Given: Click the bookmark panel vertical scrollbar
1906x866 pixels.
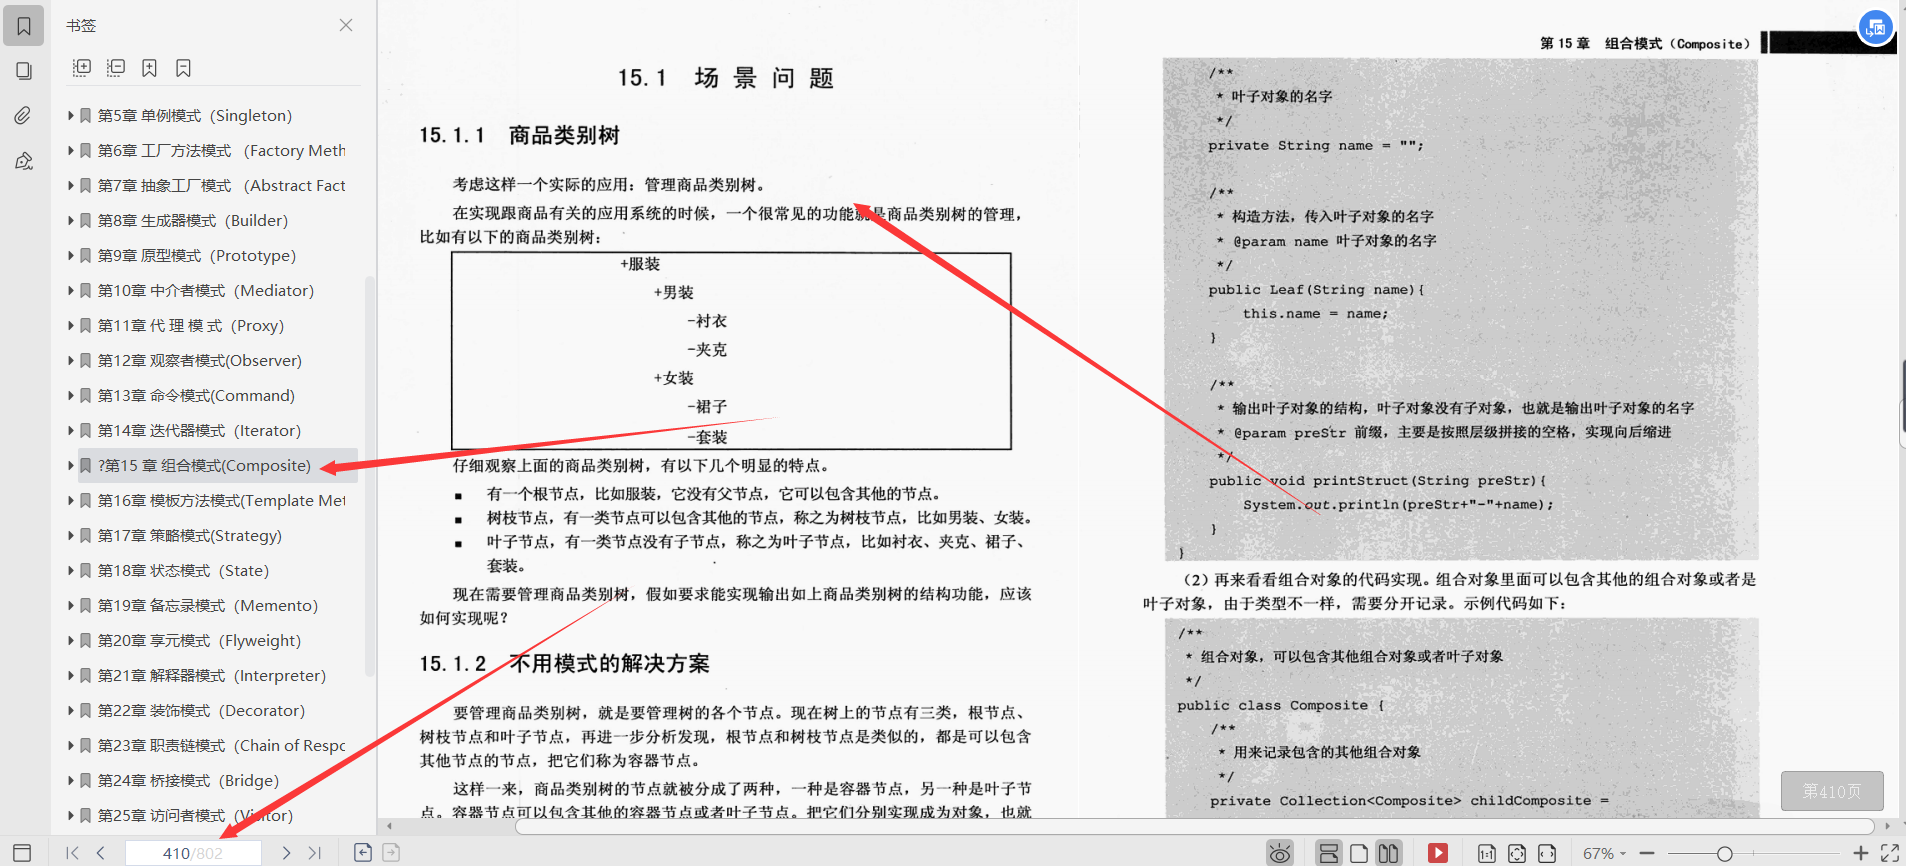Looking at the screenshot, I should click(369, 476).
